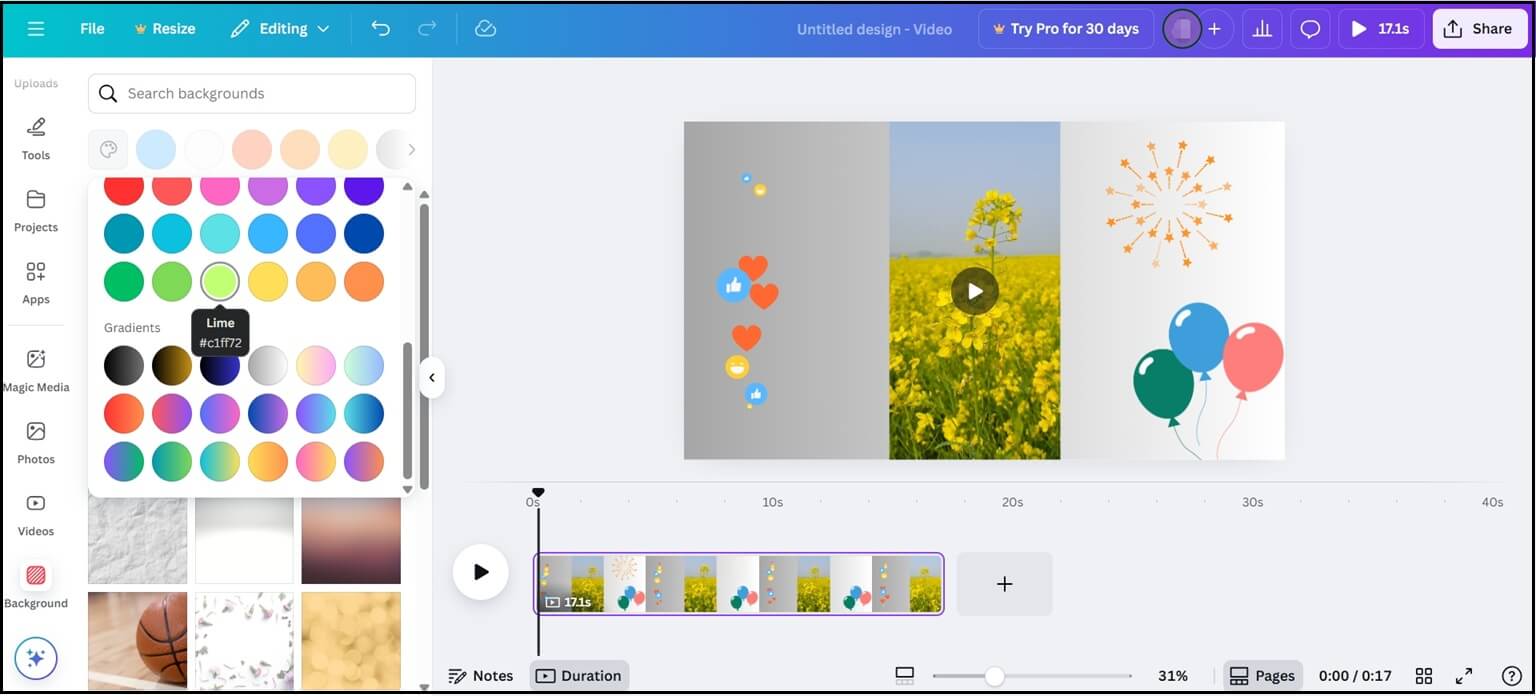Open the Projects sidebar tab

[x=36, y=211]
